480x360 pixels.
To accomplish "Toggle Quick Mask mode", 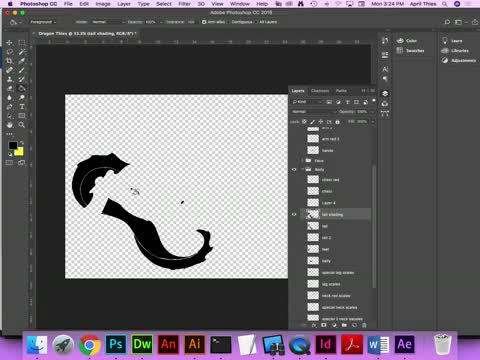I will tap(9, 163).
